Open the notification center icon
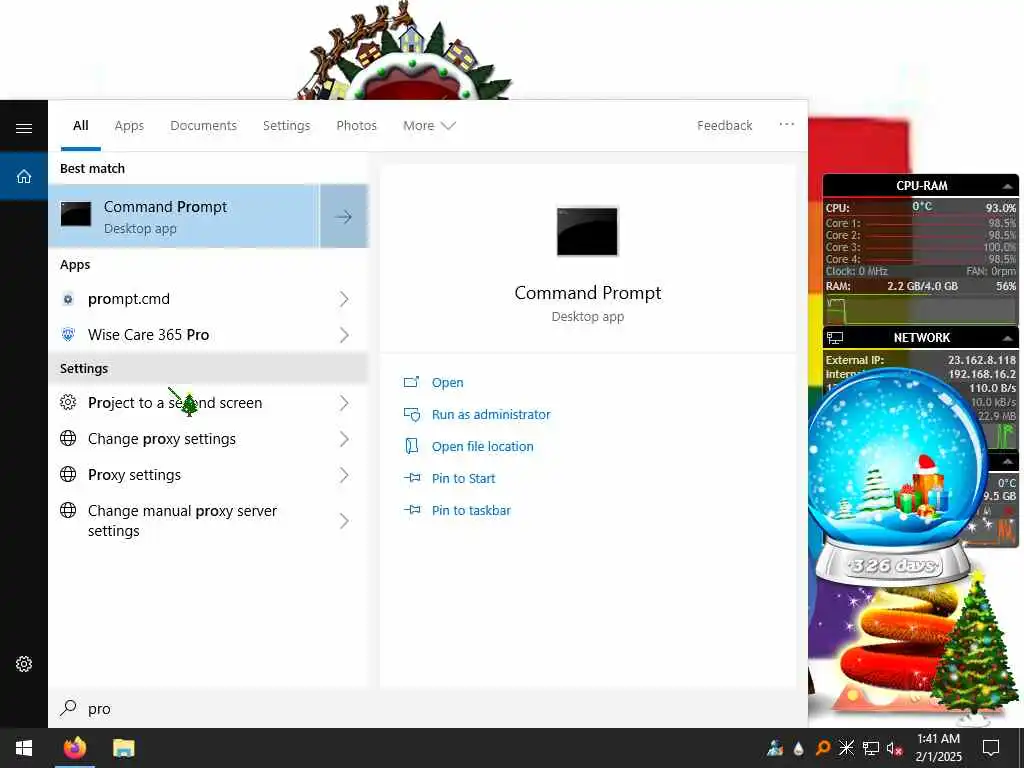 click(x=991, y=748)
